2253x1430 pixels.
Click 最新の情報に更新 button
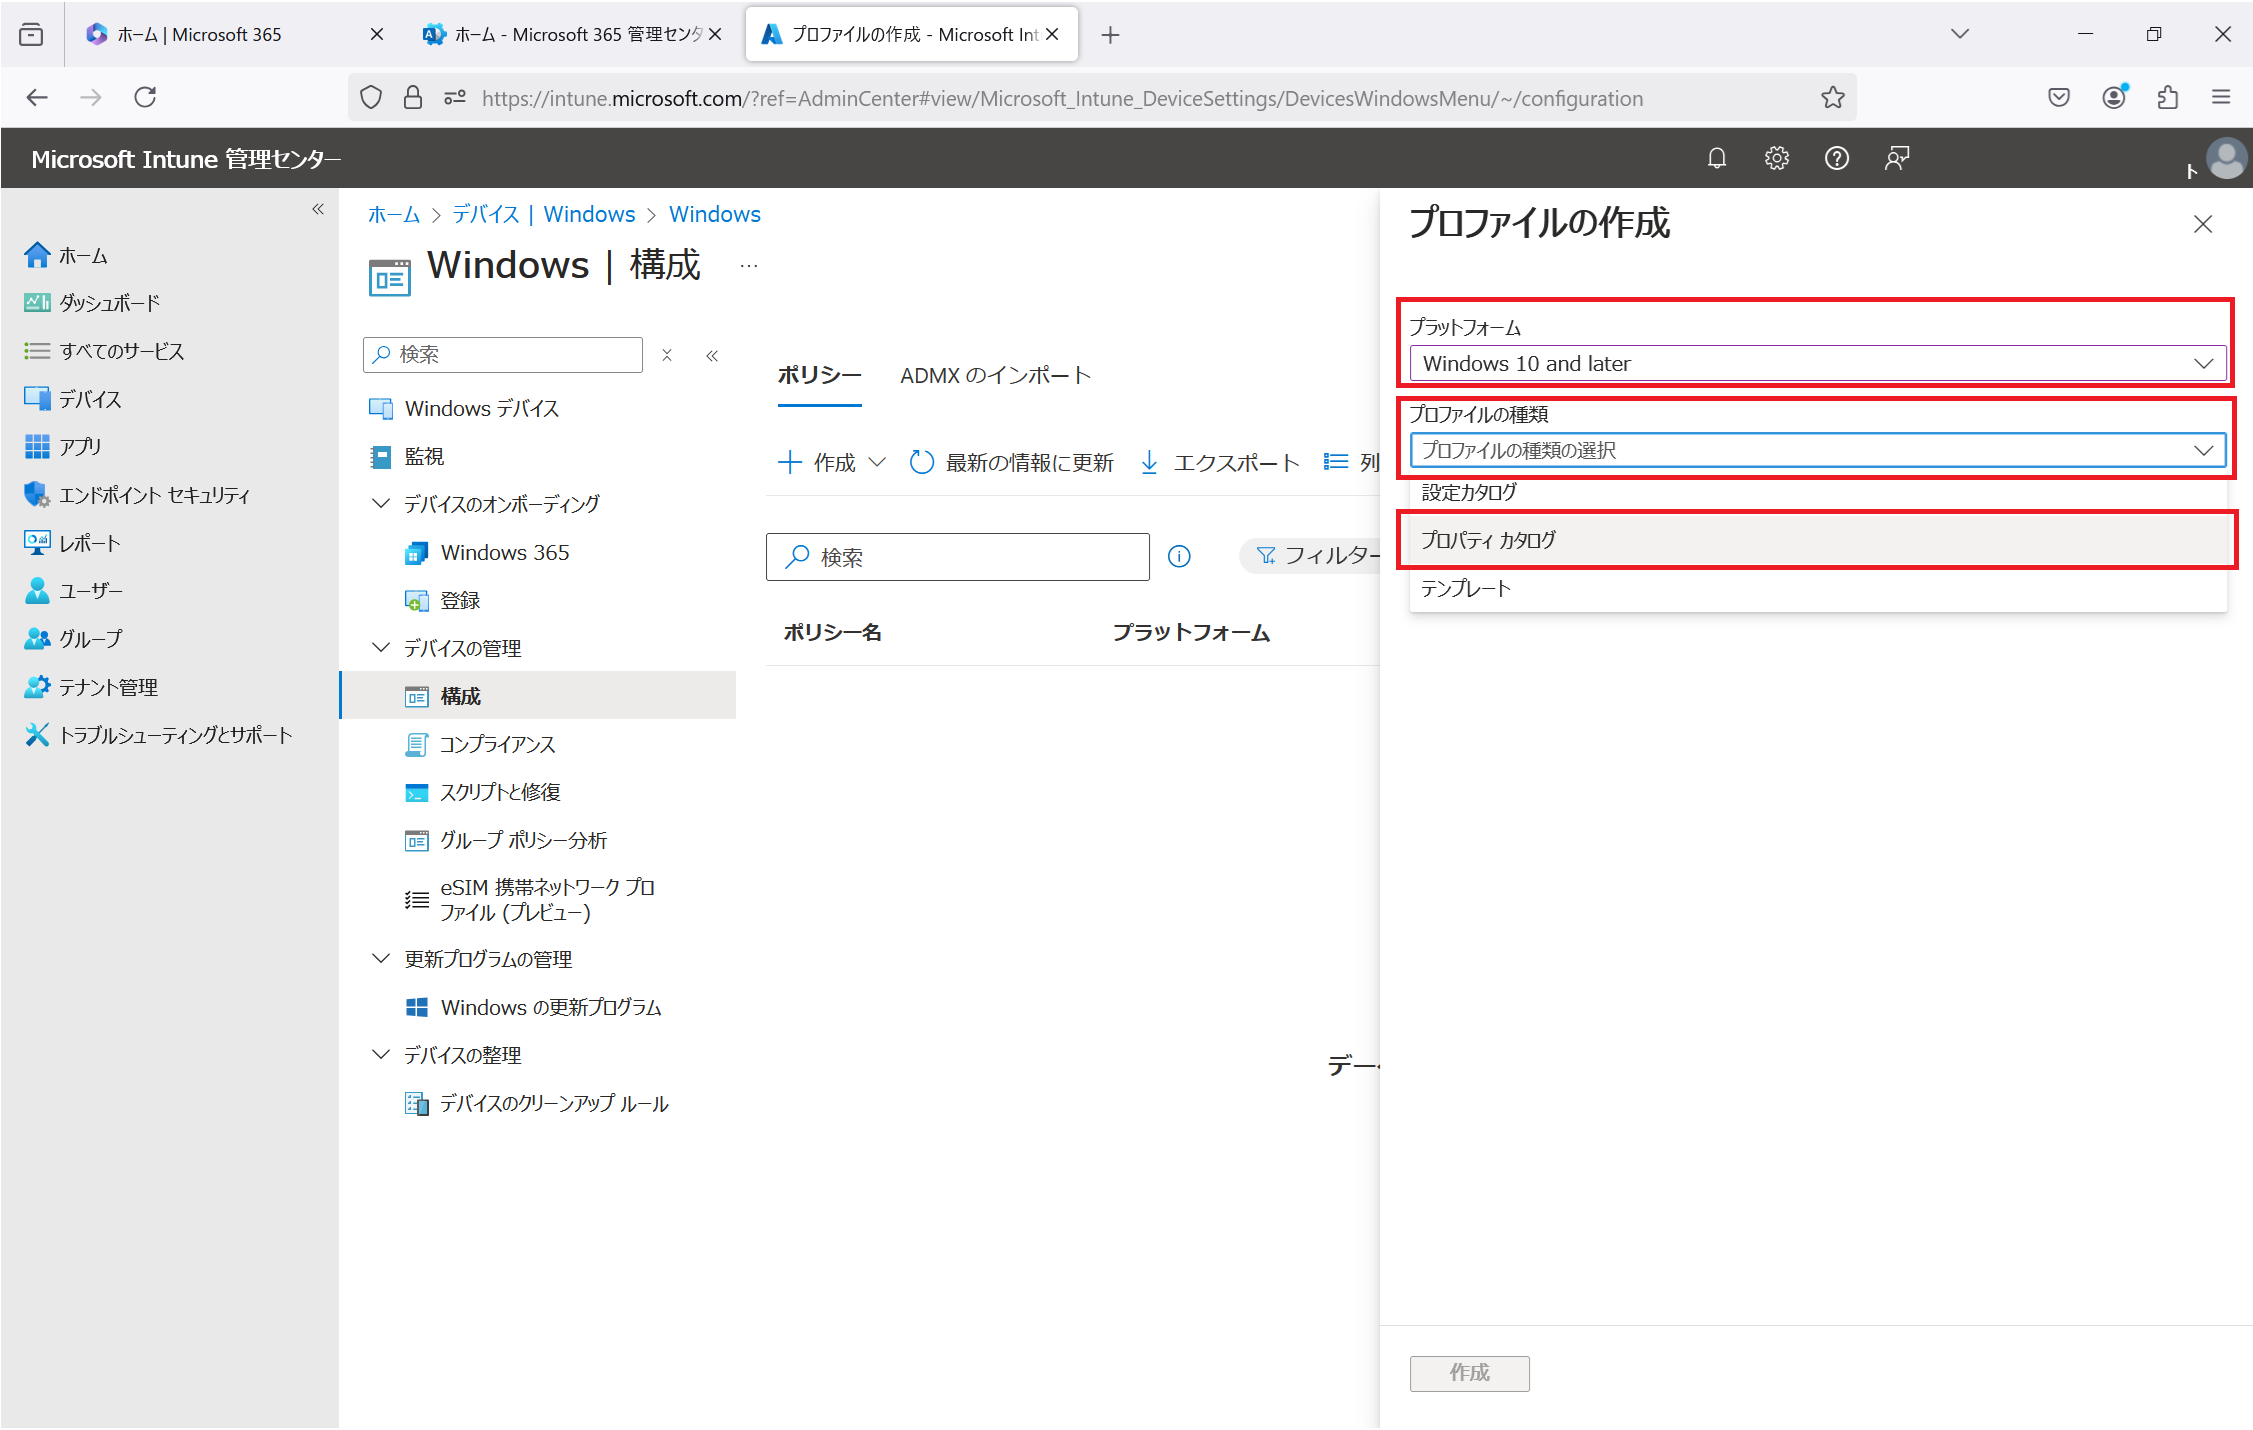[x=1011, y=463]
